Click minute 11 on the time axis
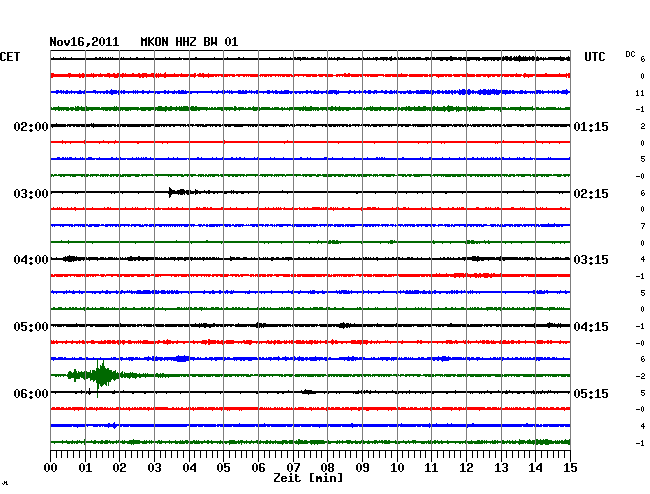The height and width of the screenshot is (494, 650). (x=431, y=468)
